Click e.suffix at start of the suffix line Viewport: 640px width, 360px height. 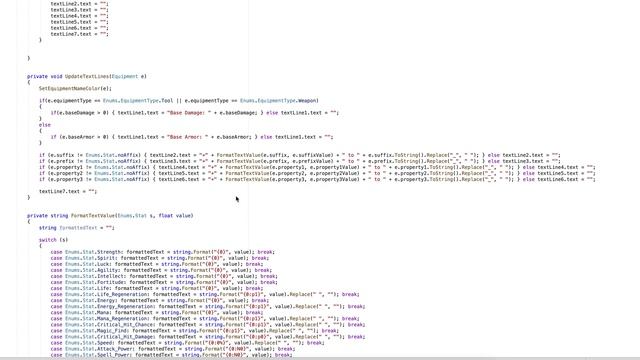(61, 155)
